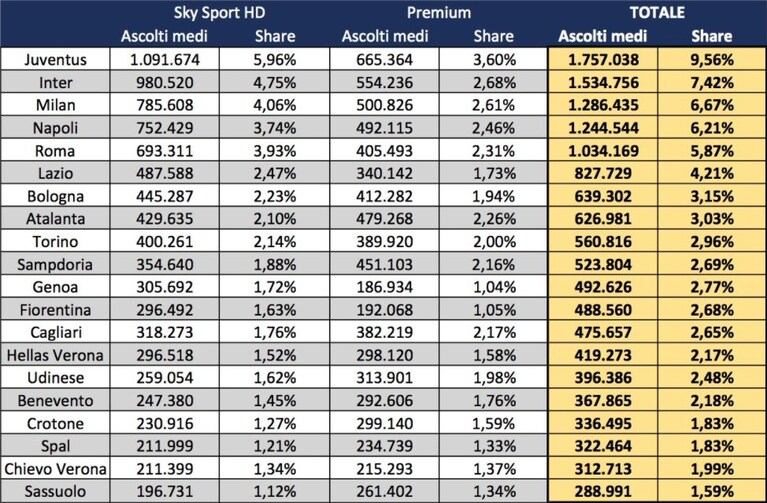Image resolution: width=767 pixels, height=503 pixels.
Task: Click the Chievo Verona team cell
Action: click(x=55, y=469)
